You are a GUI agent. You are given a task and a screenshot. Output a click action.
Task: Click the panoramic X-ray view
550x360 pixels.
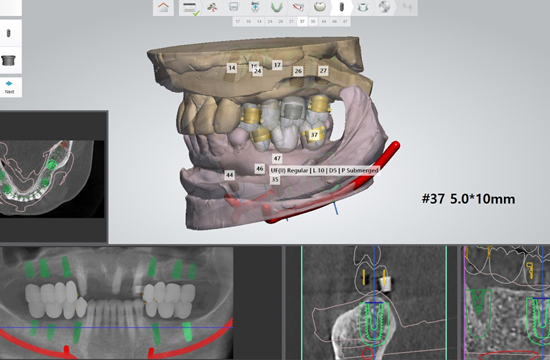coord(116,302)
